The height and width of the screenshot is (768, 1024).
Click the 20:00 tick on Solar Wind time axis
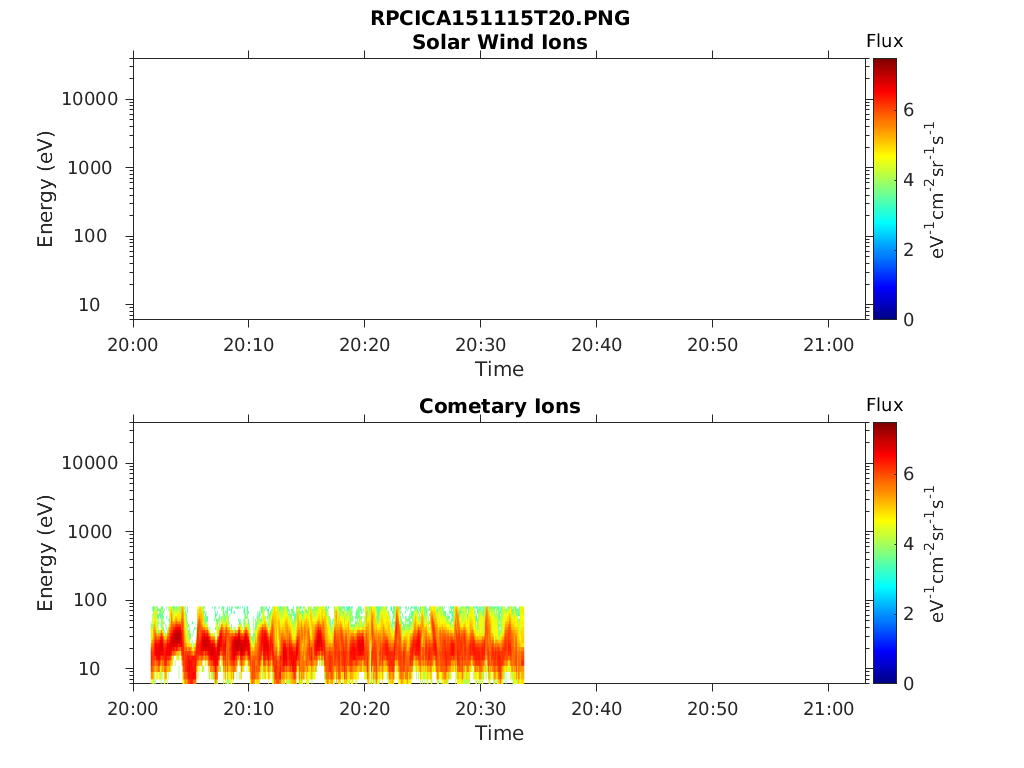pos(133,345)
